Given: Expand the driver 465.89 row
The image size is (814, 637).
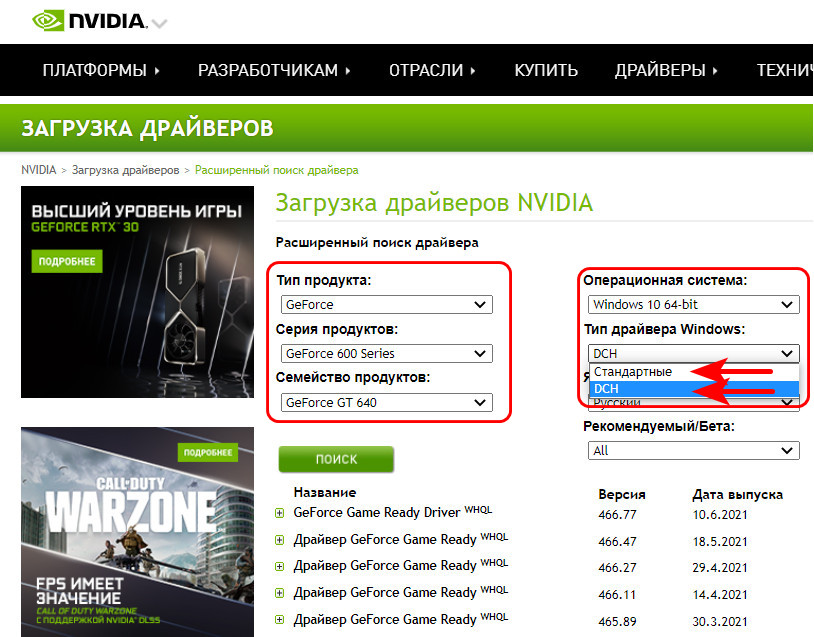Looking at the screenshot, I should click(x=279, y=620).
